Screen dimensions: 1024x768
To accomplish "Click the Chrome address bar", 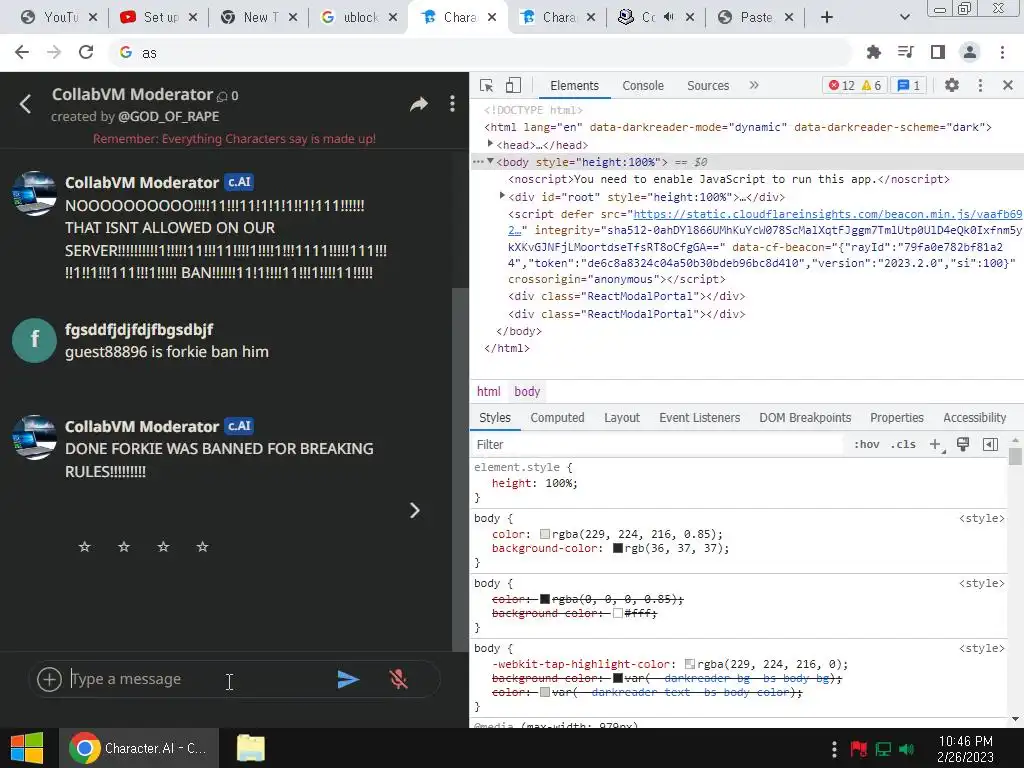I will tap(480, 53).
